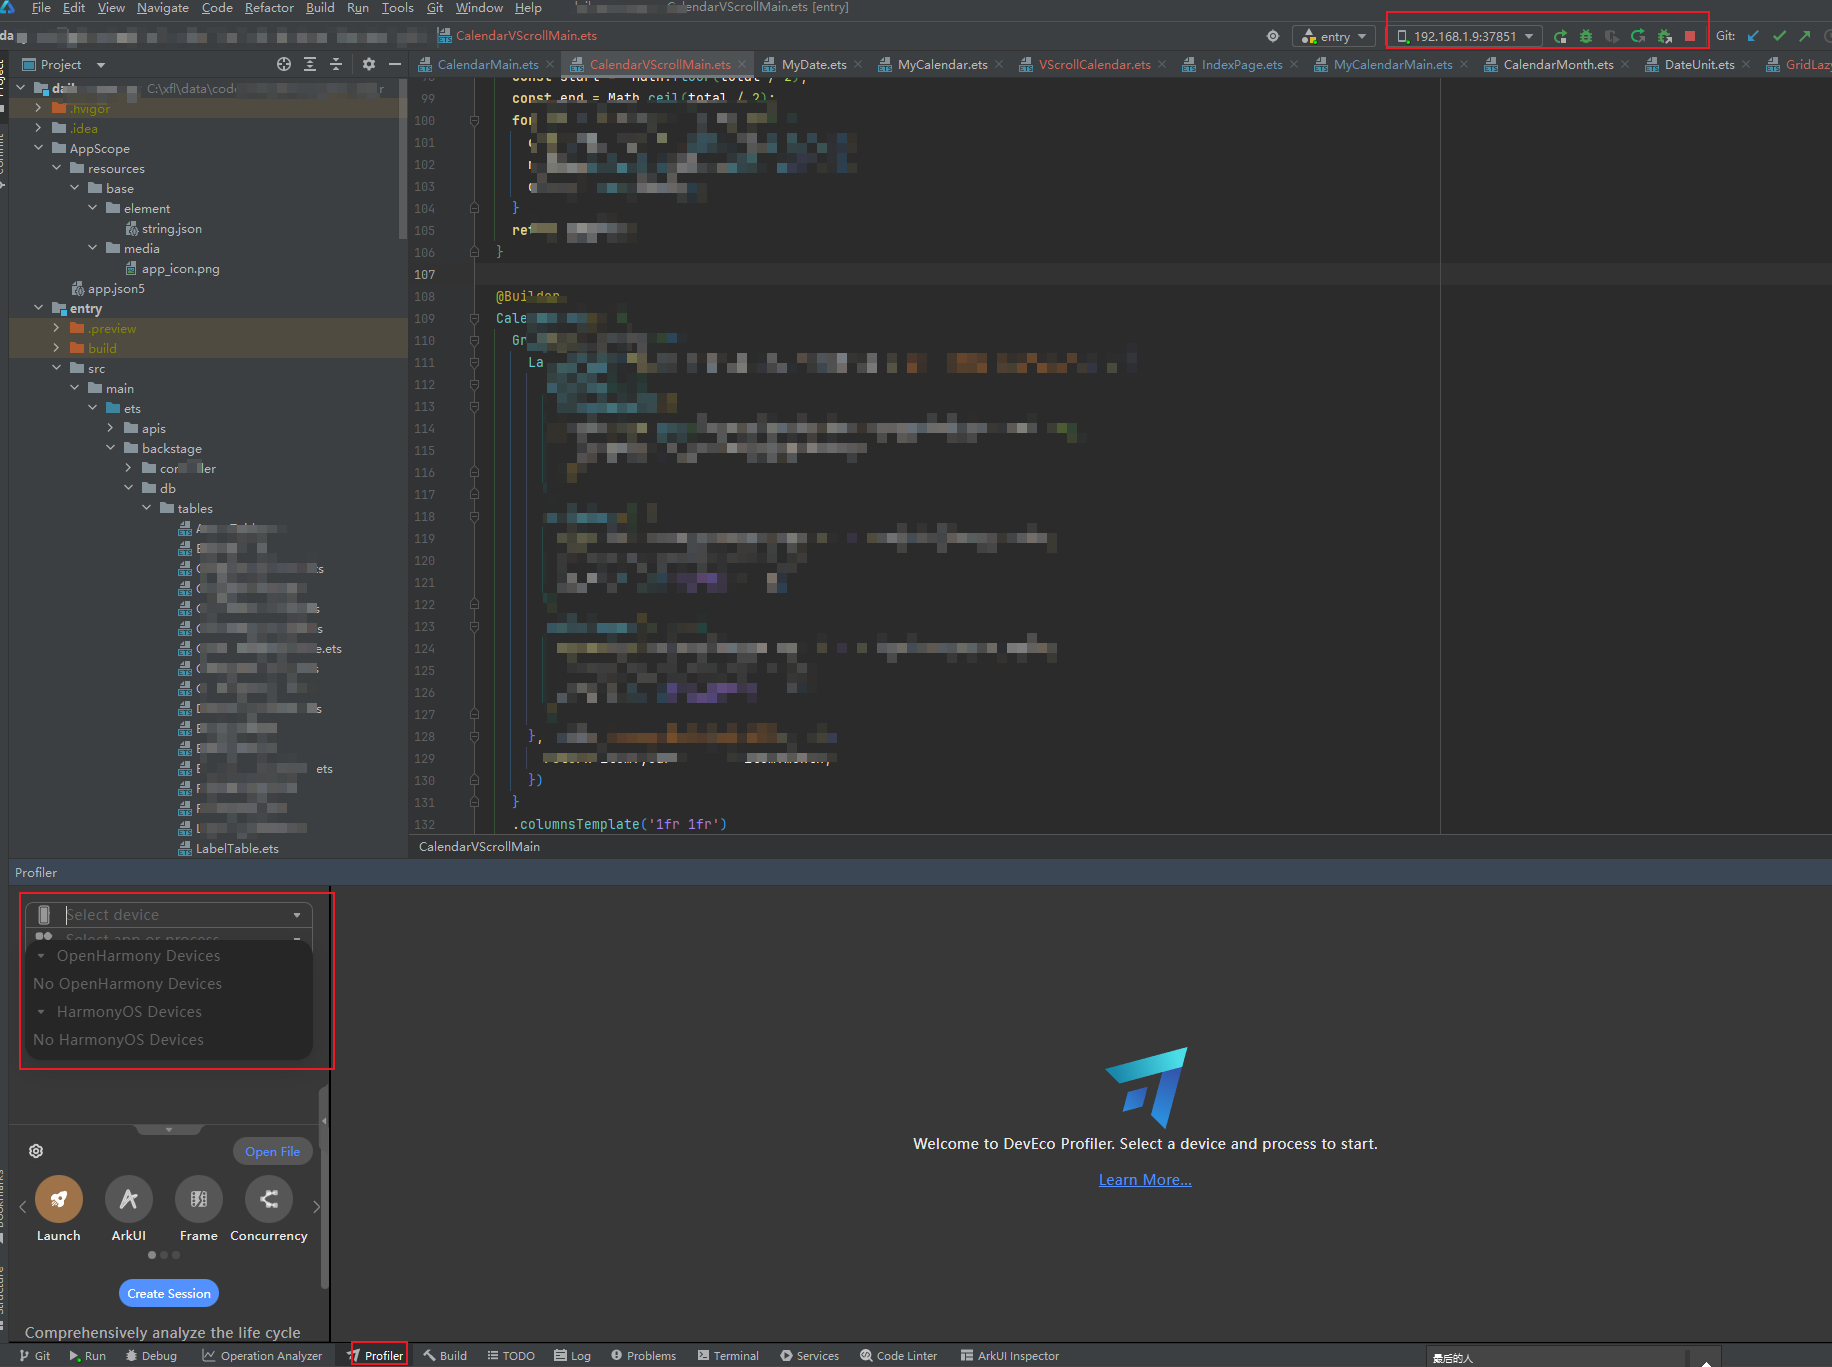Open the Problems tool window
Screen dimensions: 1832x1367
(x=644, y=1356)
